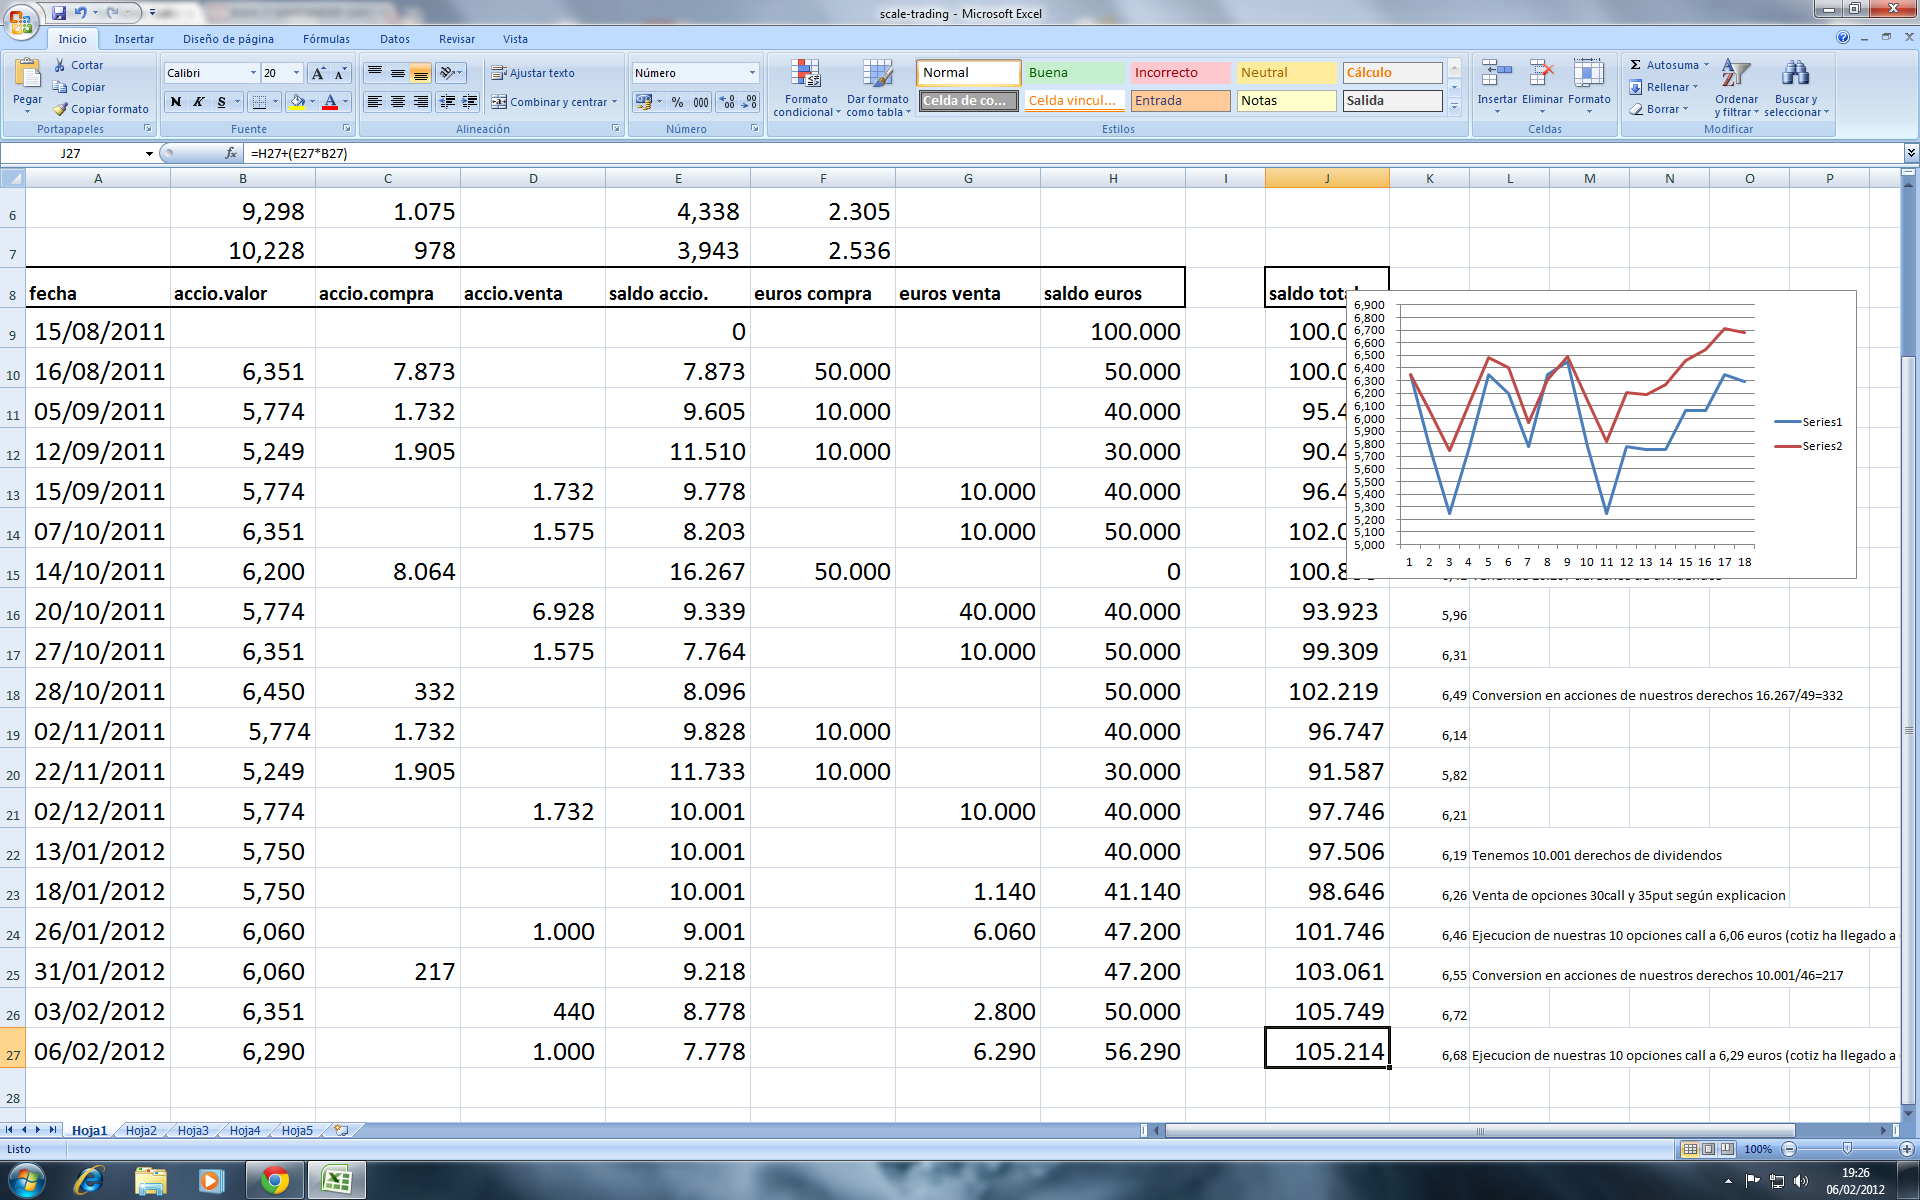Click increase font size icon

pos(318,73)
